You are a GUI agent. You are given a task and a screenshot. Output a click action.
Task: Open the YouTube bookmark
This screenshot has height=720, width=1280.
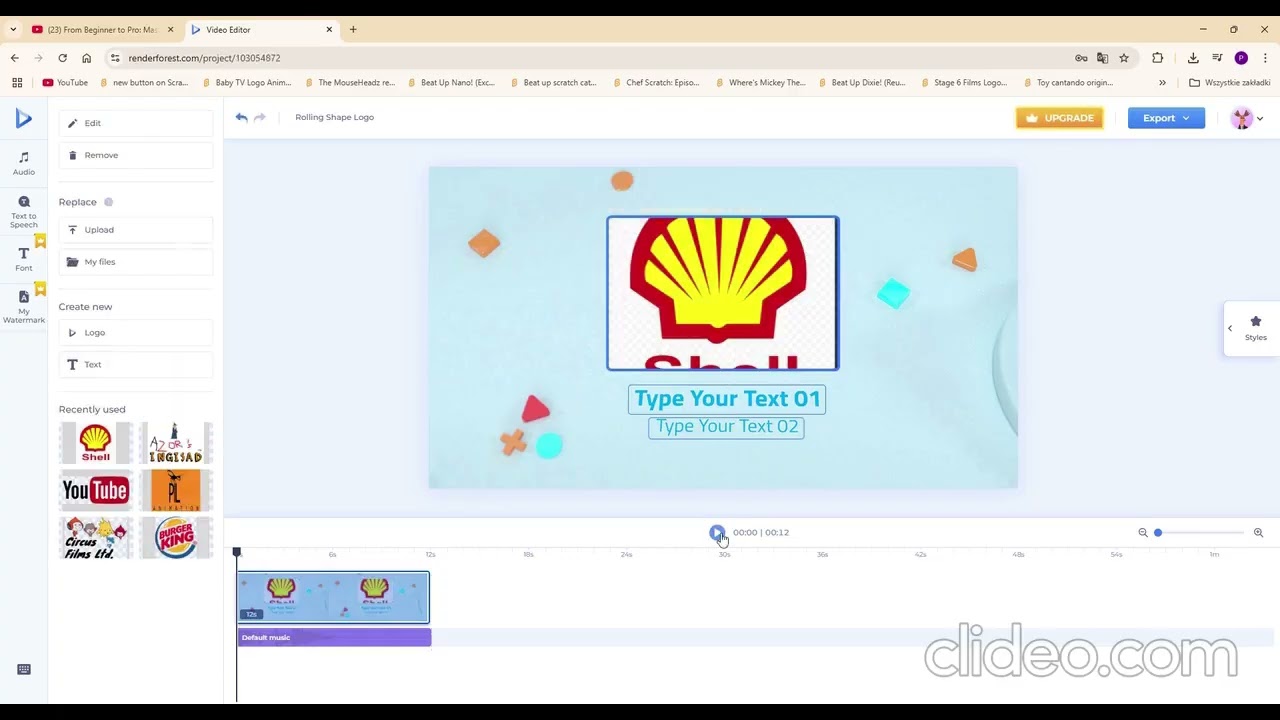pyautogui.click(x=65, y=83)
